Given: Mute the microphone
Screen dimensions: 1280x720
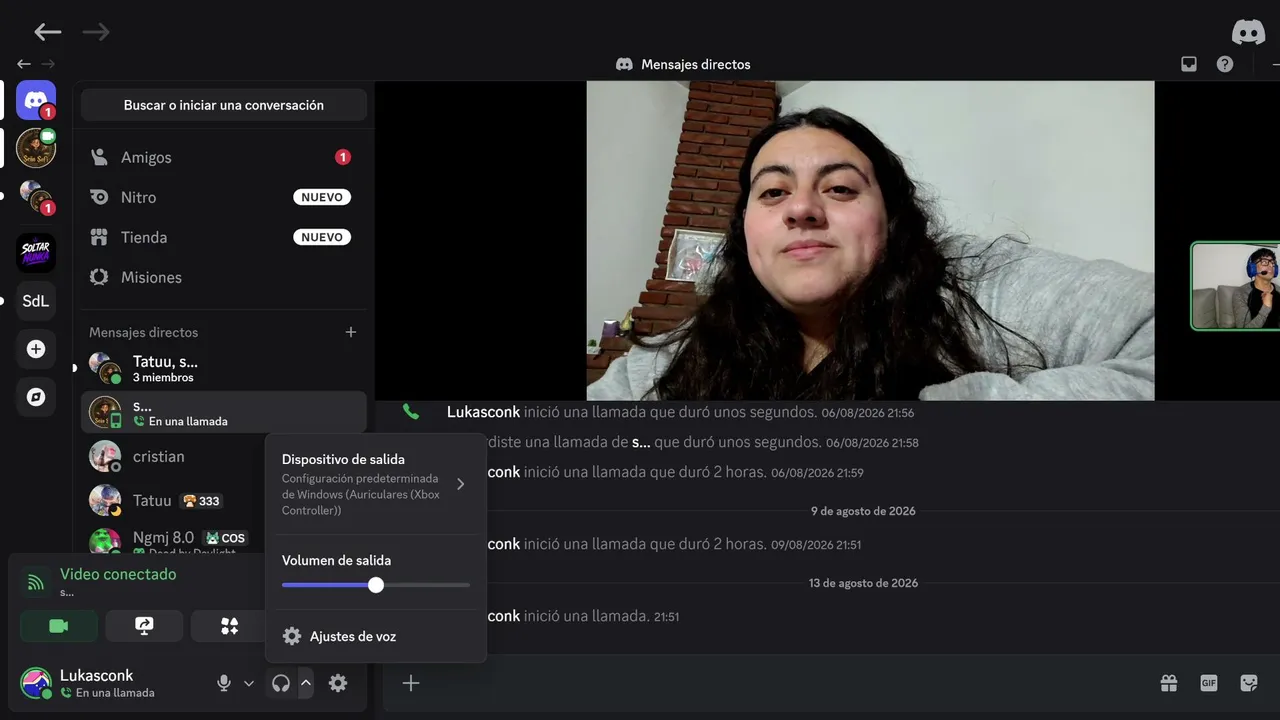Looking at the screenshot, I should tap(224, 683).
